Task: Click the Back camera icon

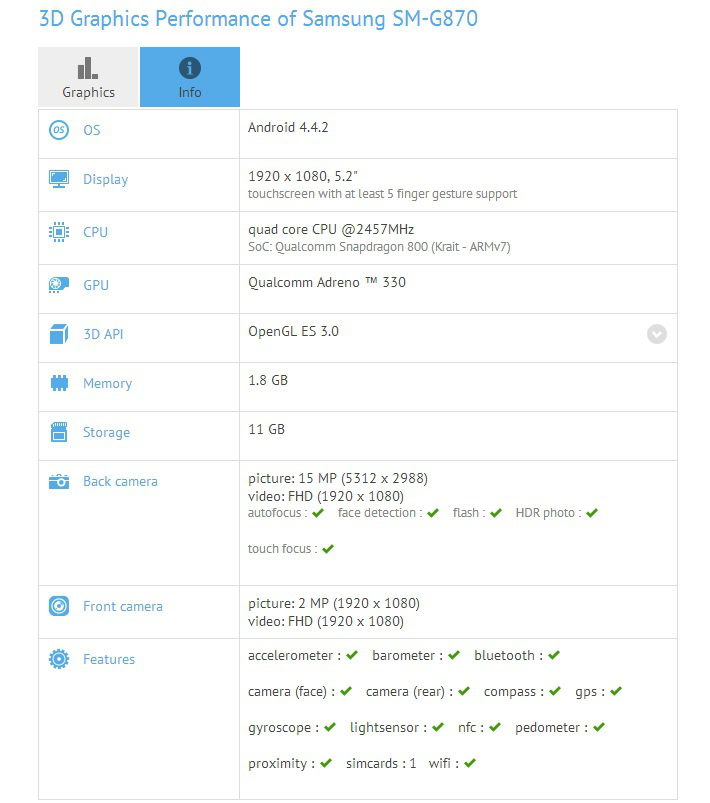Action: [59, 481]
